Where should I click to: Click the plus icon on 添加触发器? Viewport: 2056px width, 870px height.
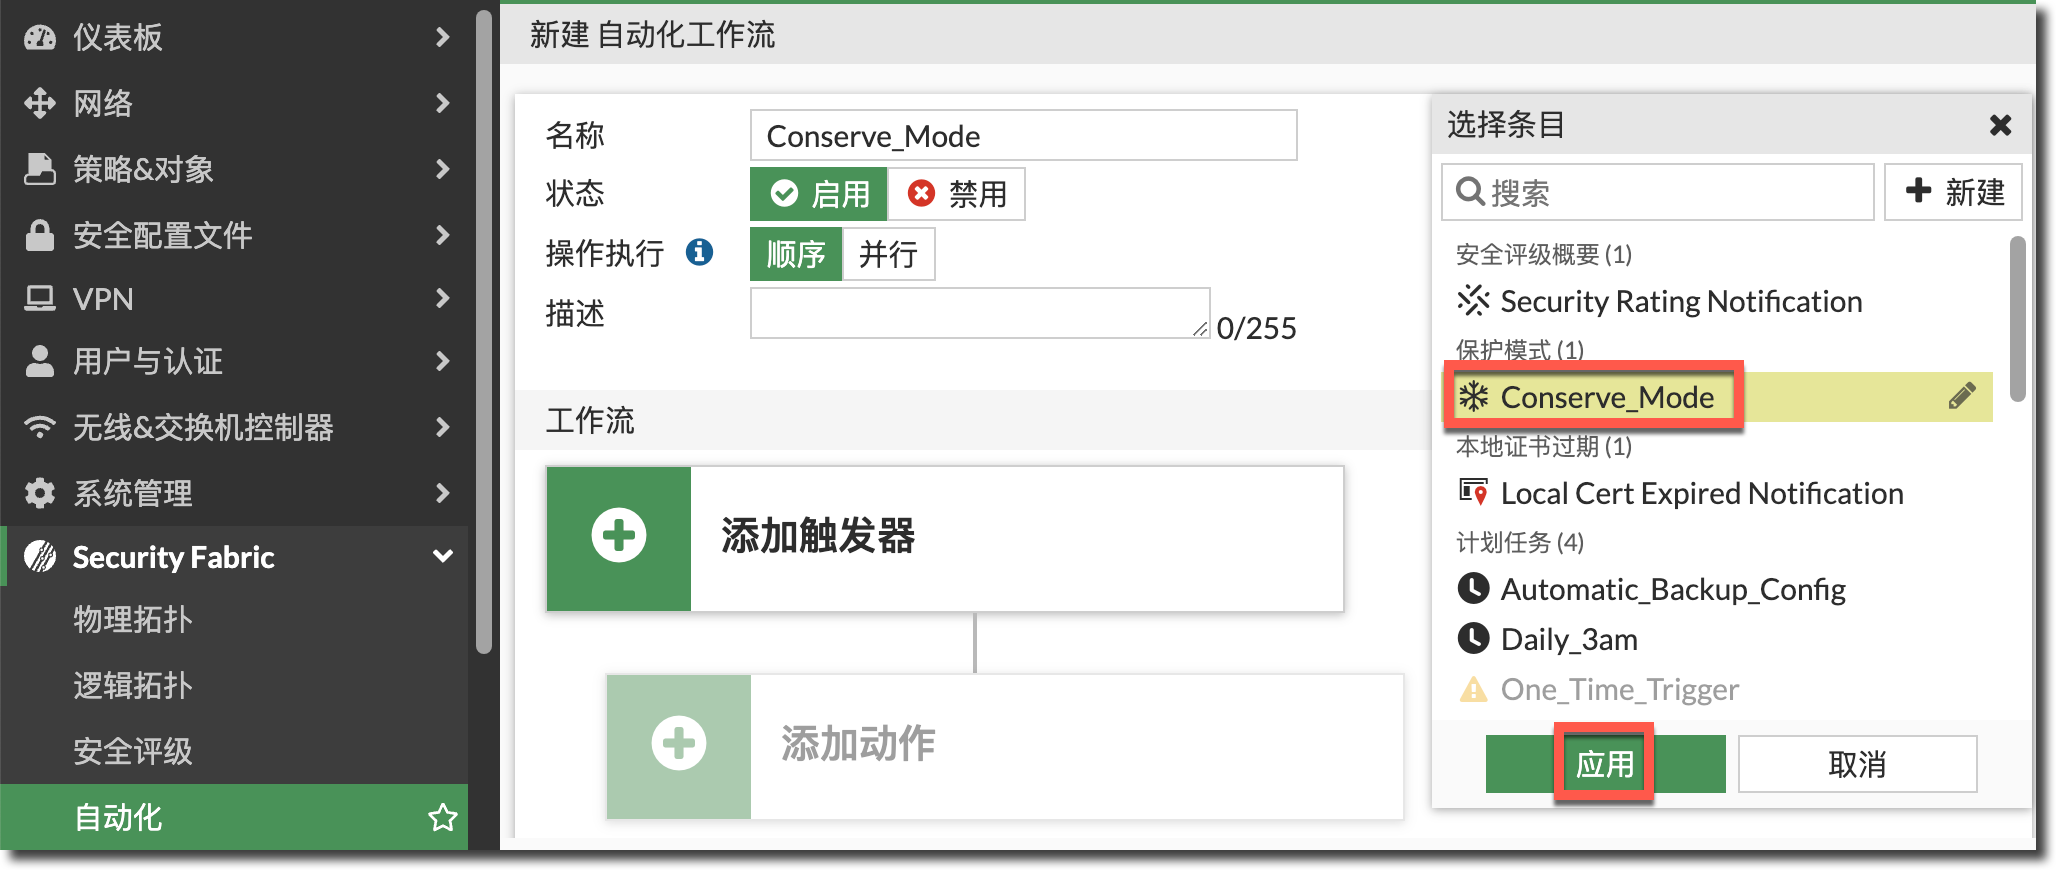coord(618,537)
